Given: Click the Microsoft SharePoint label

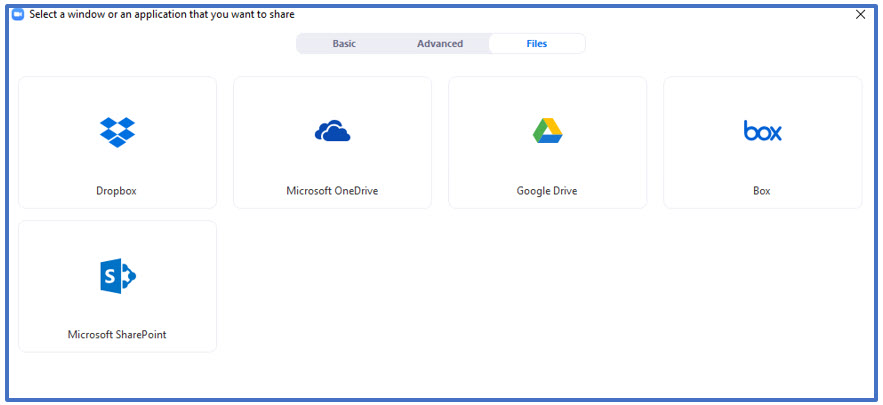Looking at the screenshot, I should 117,335.
